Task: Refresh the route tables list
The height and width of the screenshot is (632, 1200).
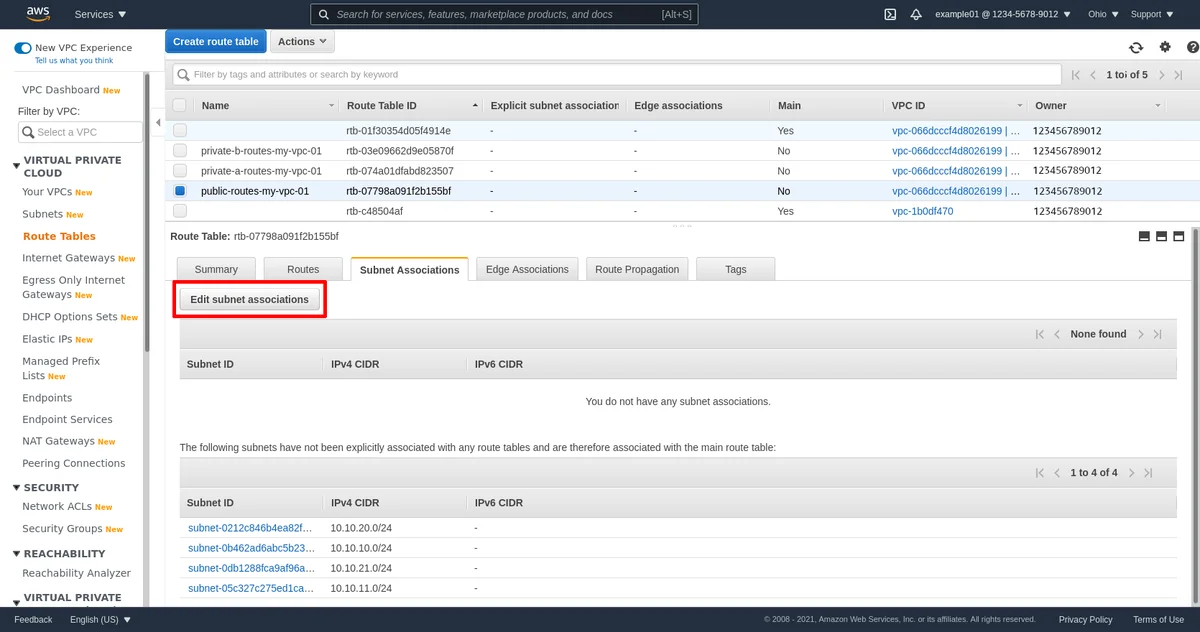Action: (x=1136, y=47)
